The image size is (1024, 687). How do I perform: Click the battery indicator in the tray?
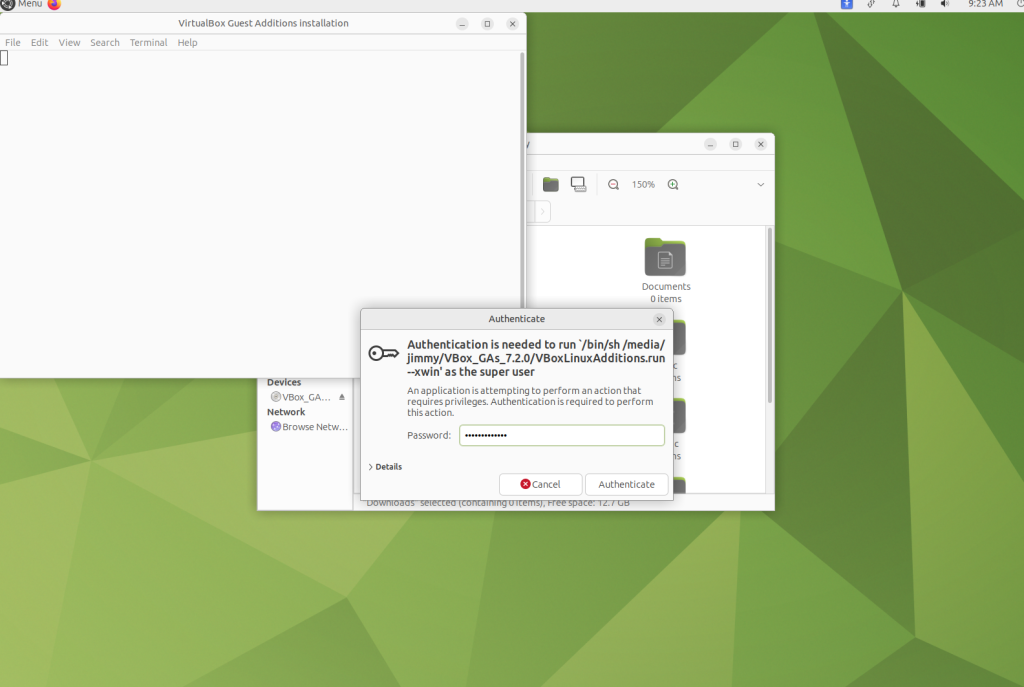pos(921,4)
